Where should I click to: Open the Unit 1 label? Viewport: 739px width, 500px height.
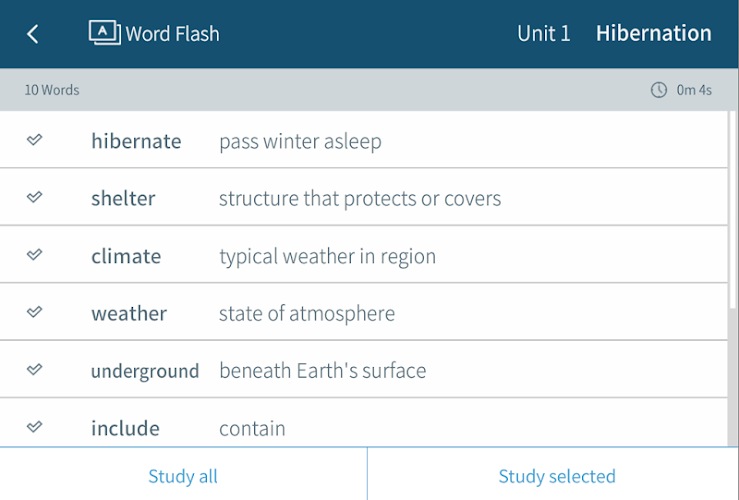pyautogui.click(x=543, y=33)
